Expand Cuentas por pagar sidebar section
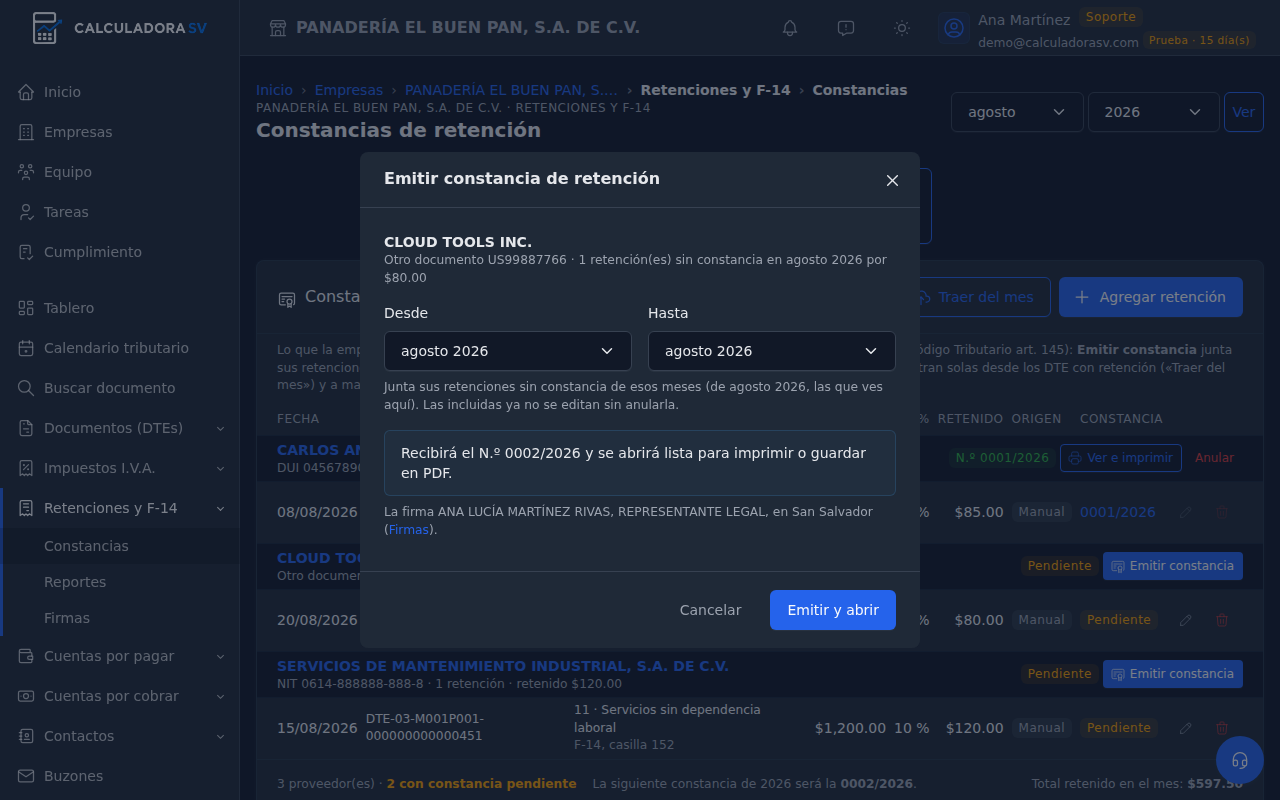The image size is (1280, 800). coord(120,656)
